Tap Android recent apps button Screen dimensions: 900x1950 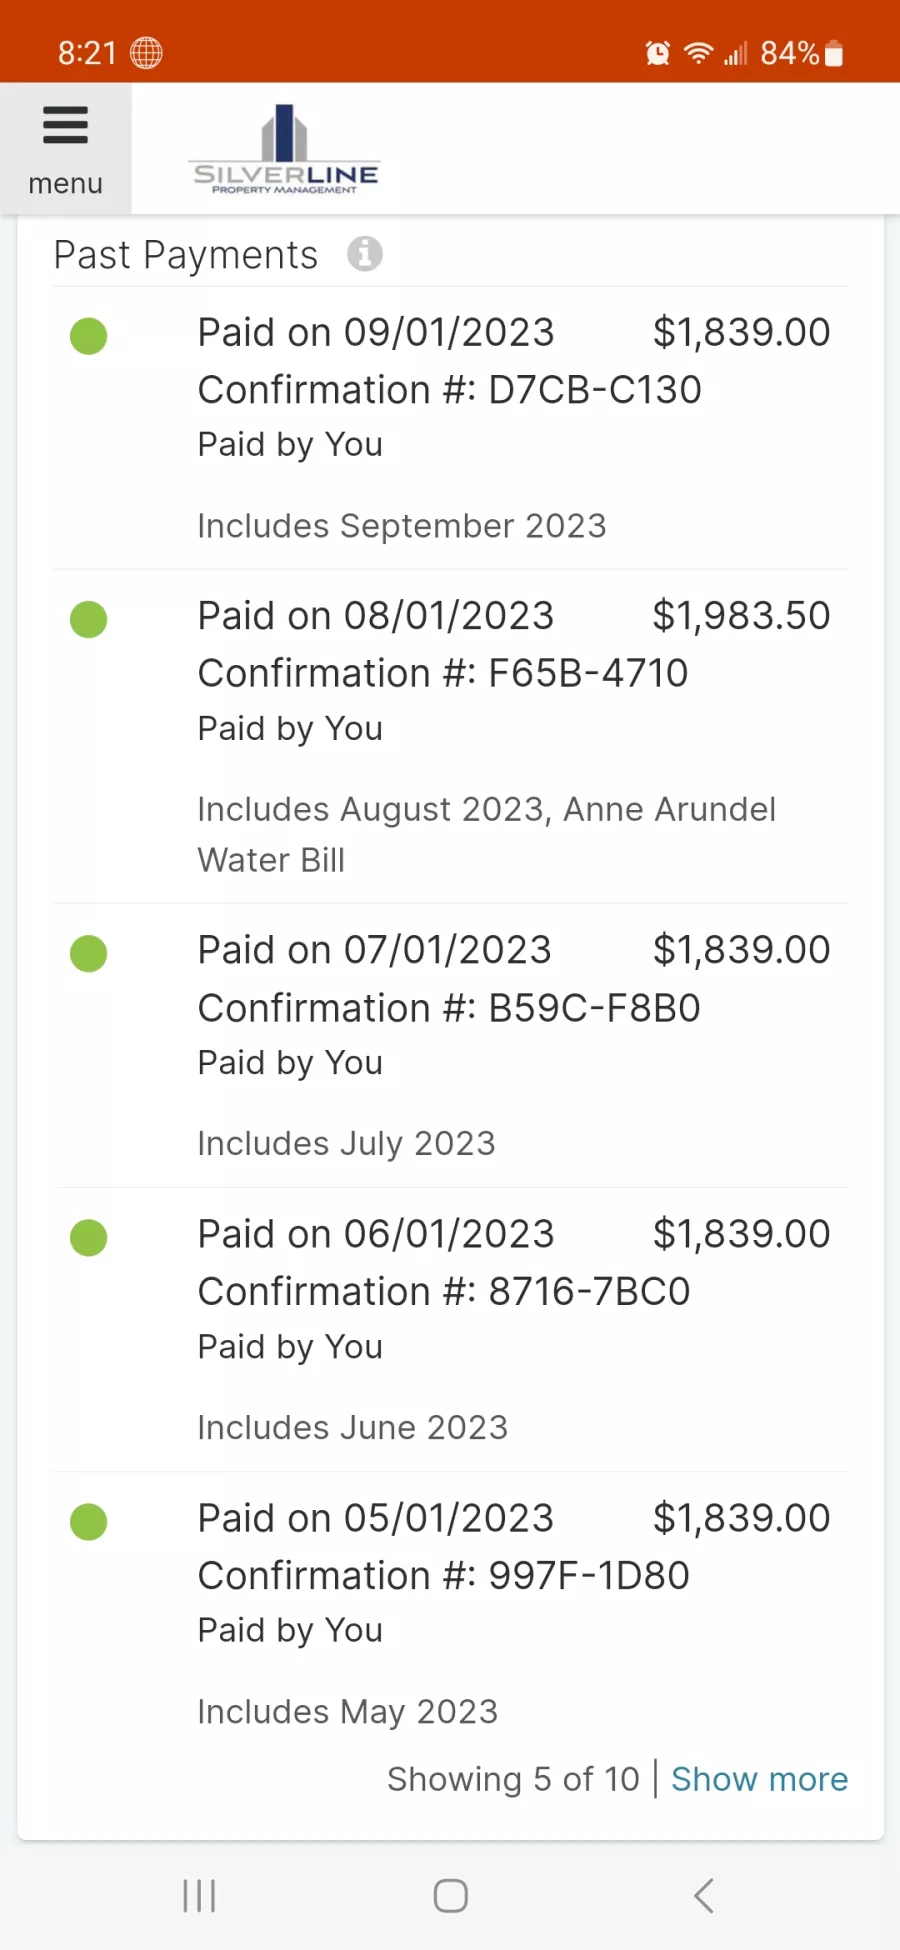(x=199, y=1895)
